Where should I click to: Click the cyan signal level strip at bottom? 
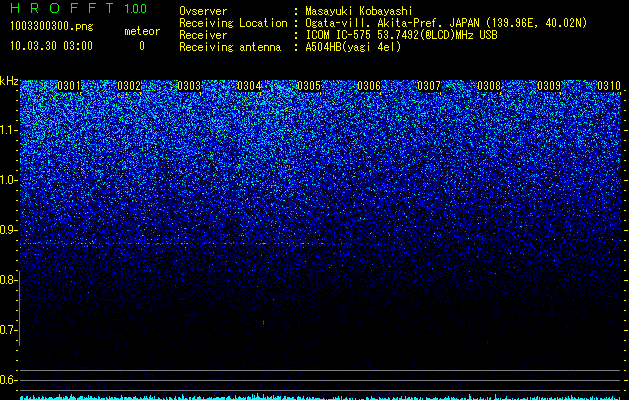tap(321, 397)
